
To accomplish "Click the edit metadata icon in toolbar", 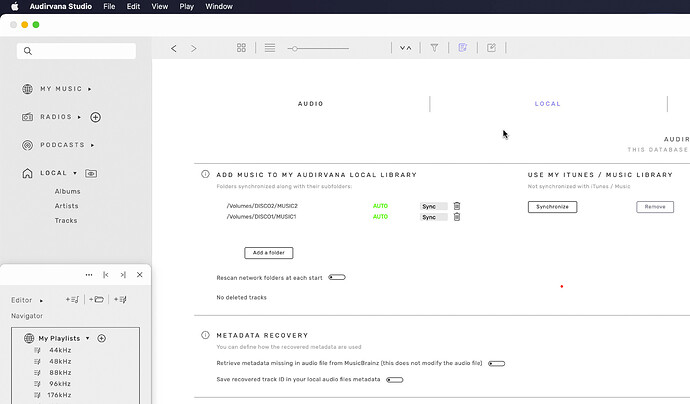I will tap(491, 48).
